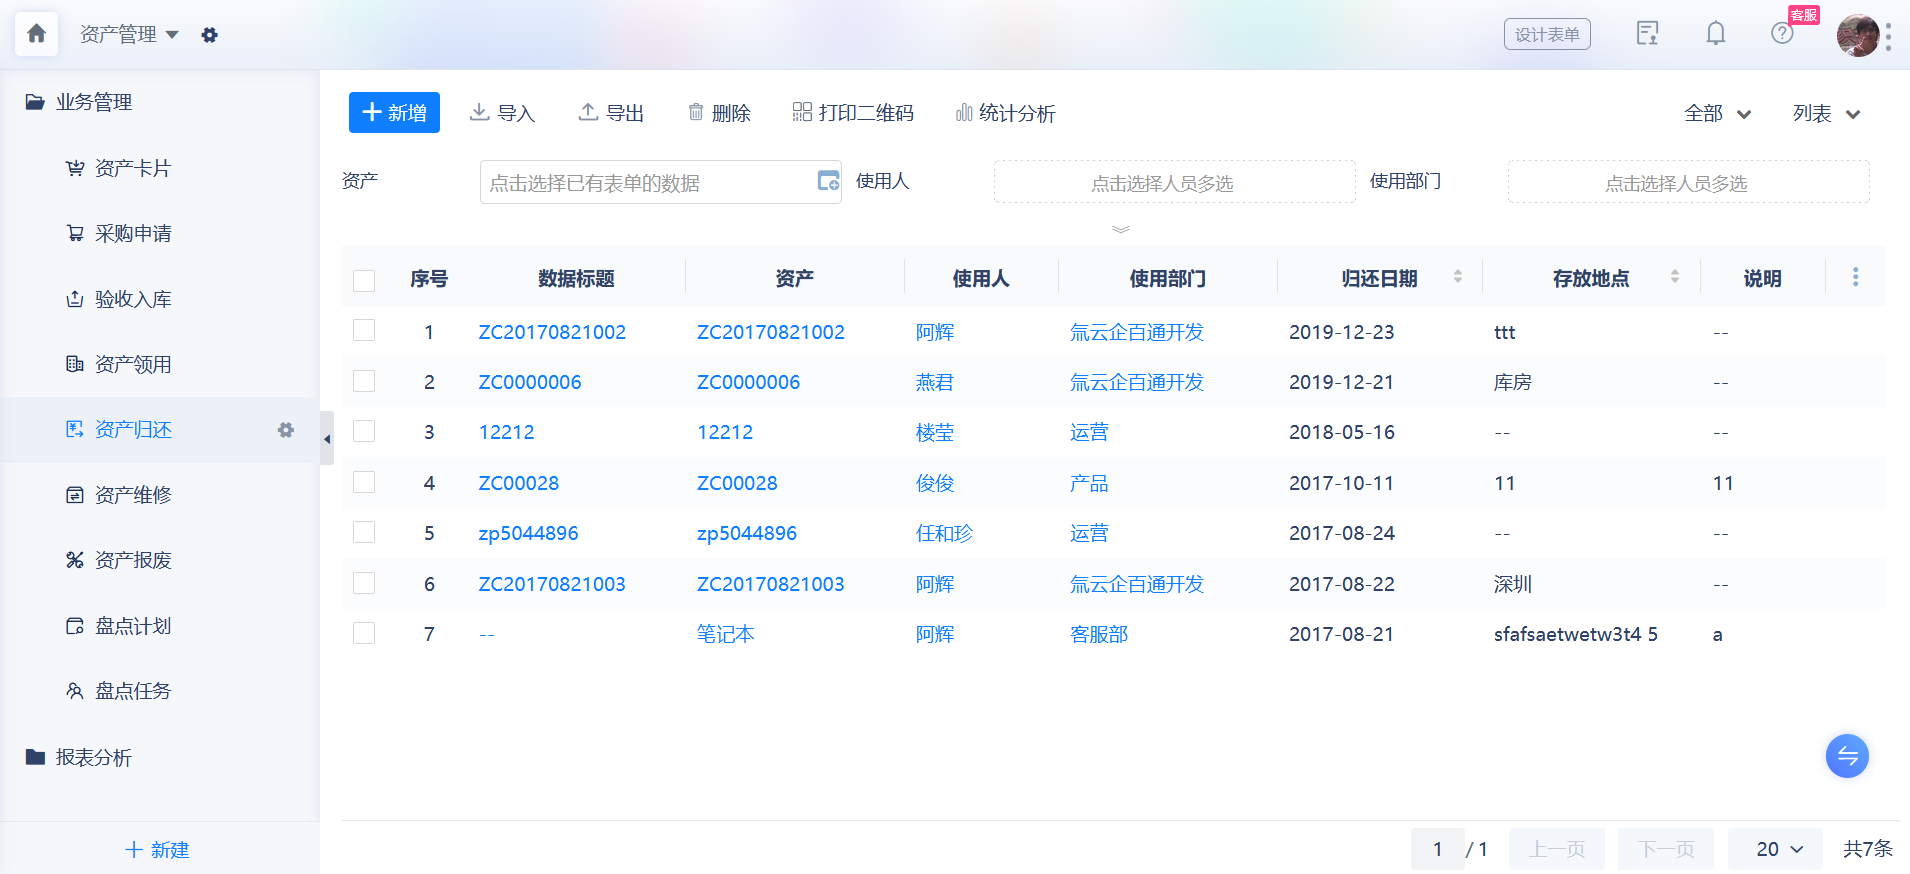This screenshot has width=1910, height=874.
Task: Click the red 客服 badge
Action: point(1804,15)
